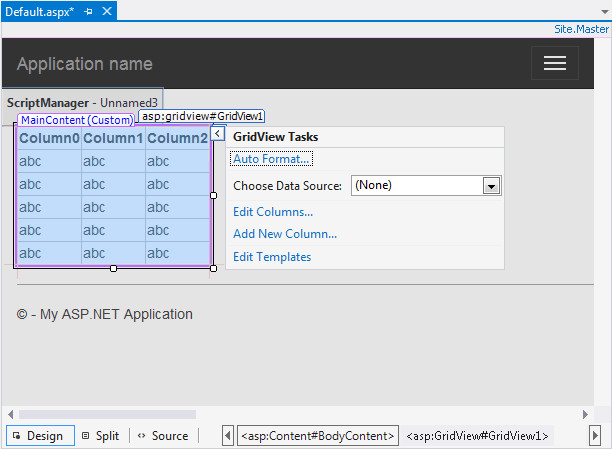Select asp:GridView#GridView1 breadcrumb tag
The width and height of the screenshot is (612, 449).
click(477, 436)
